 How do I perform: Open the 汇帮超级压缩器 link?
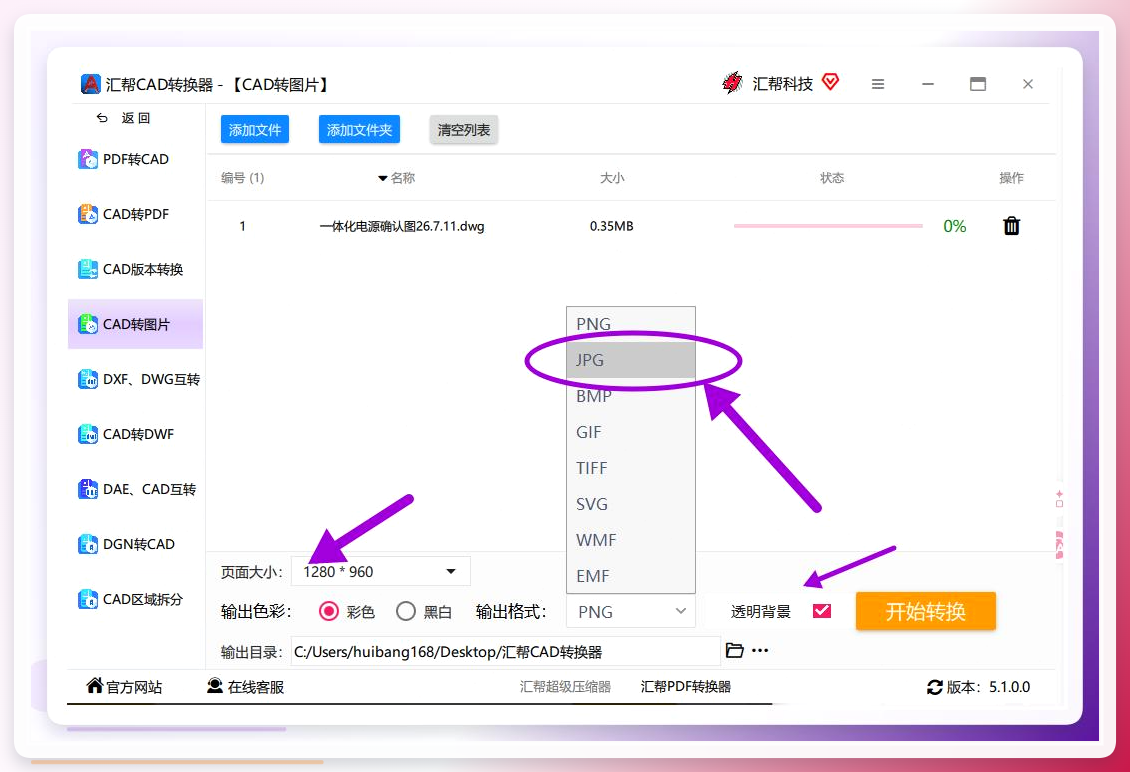pos(565,687)
